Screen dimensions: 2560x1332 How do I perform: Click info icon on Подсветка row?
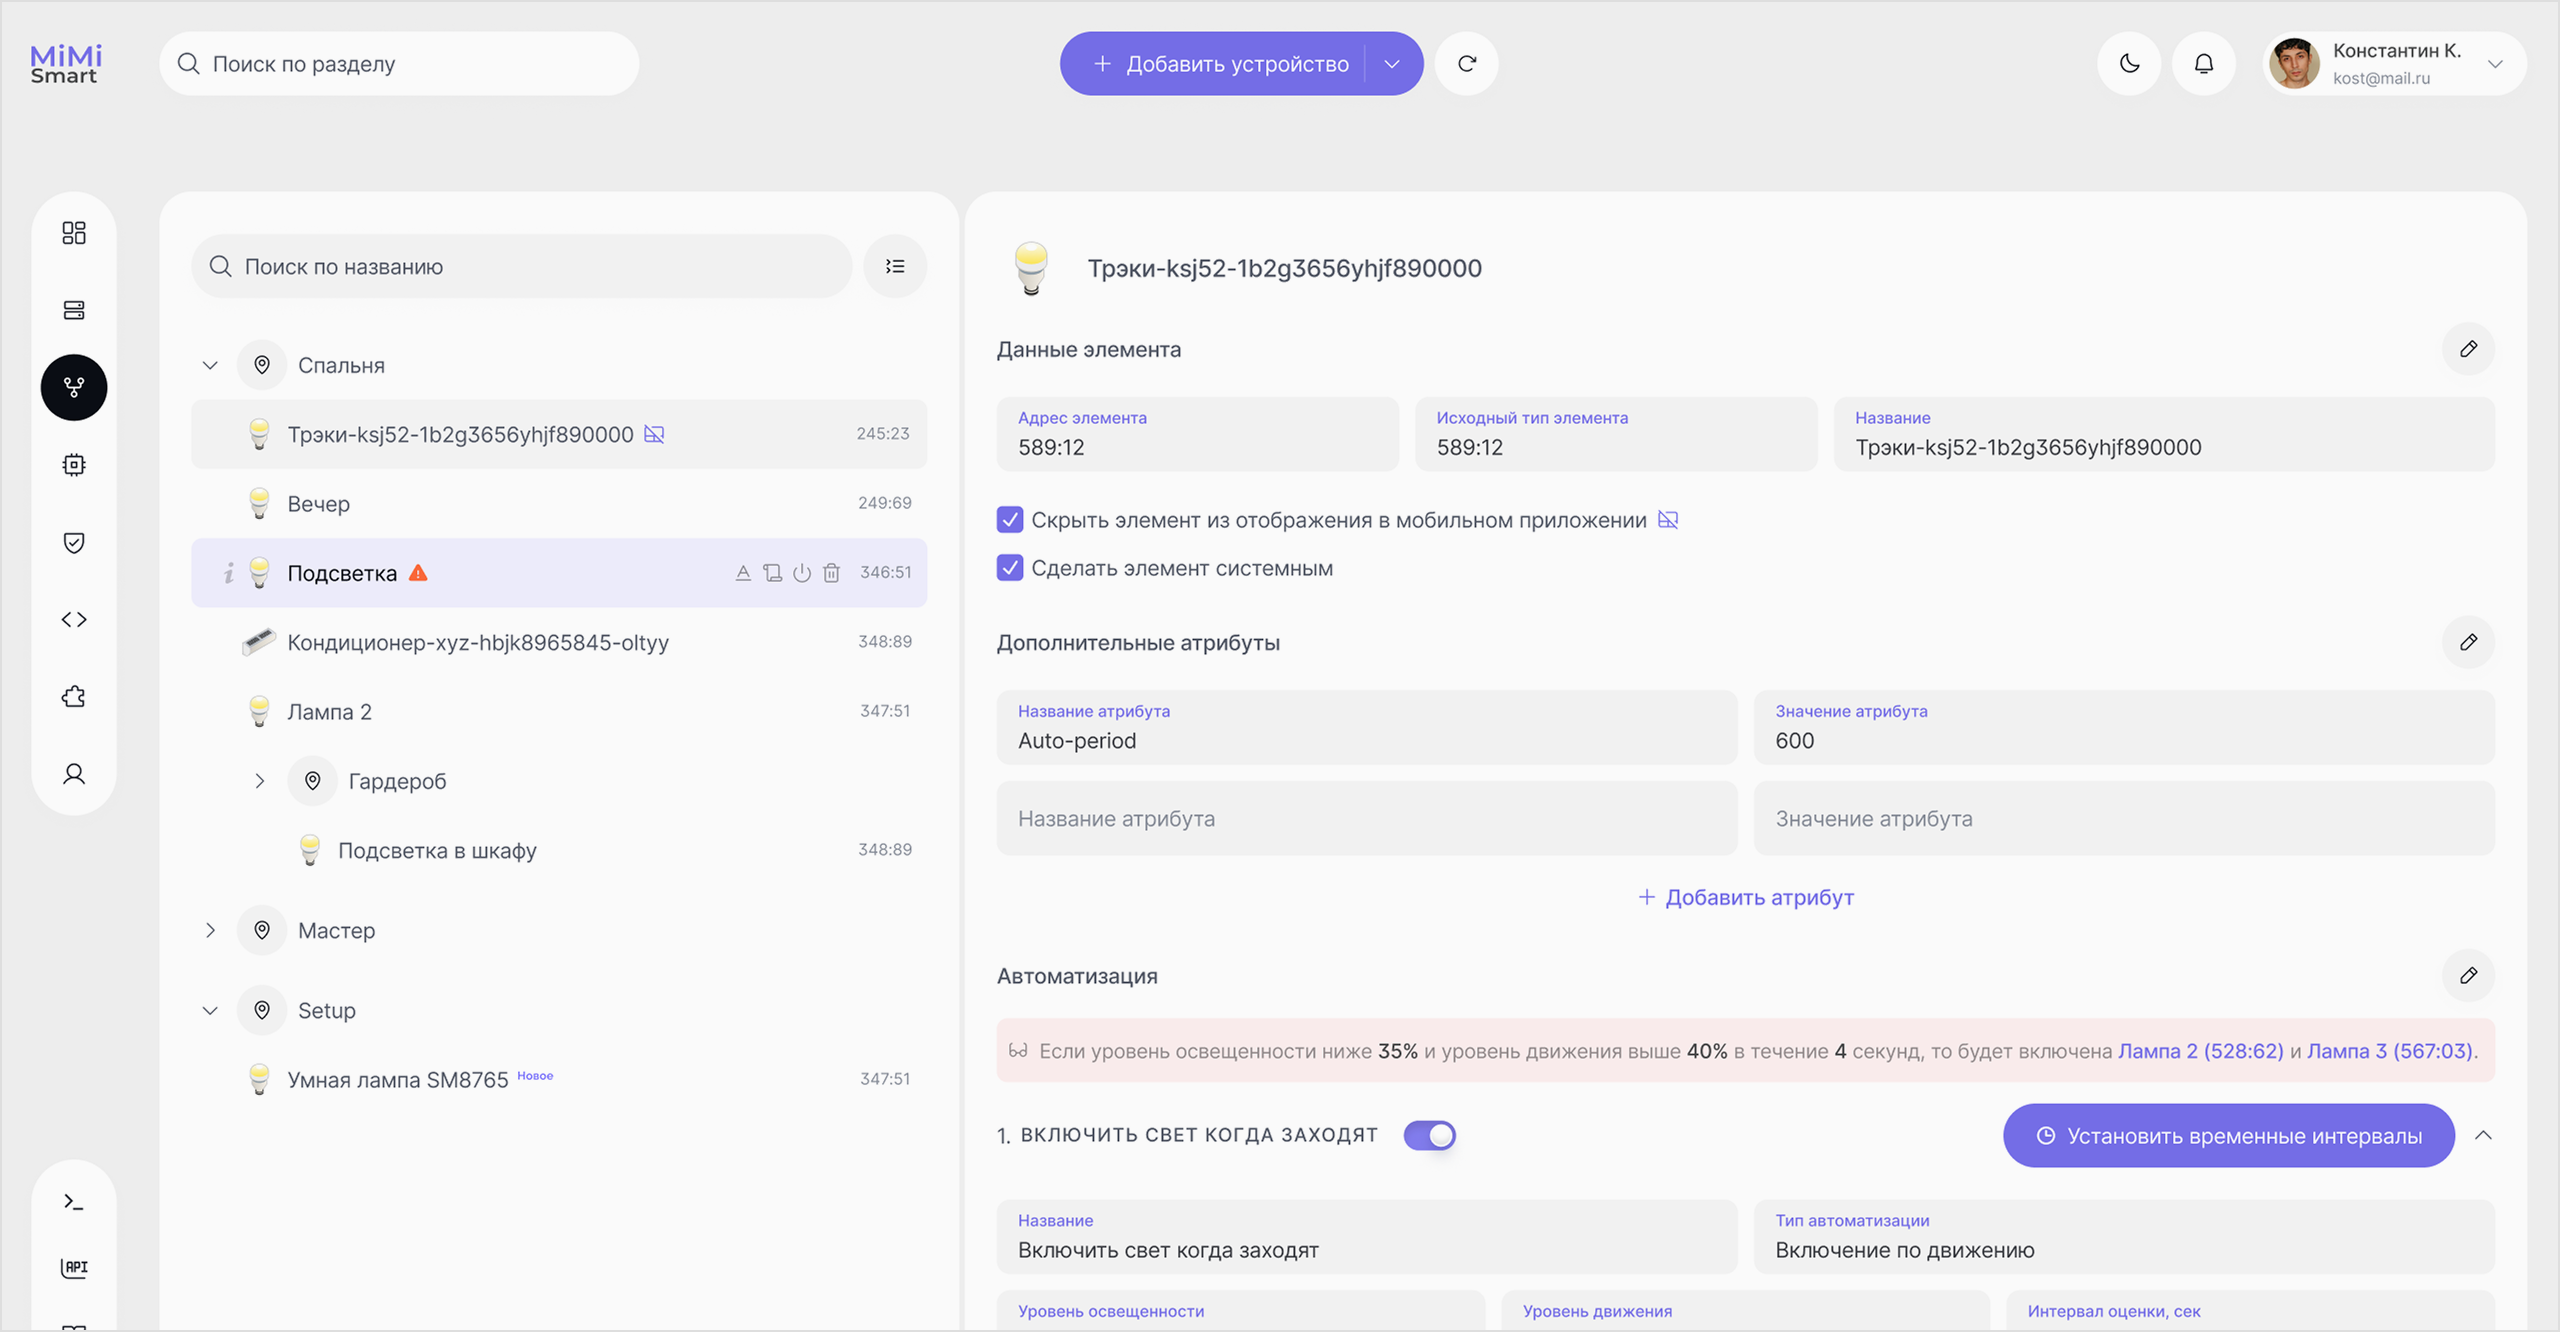point(229,572)
